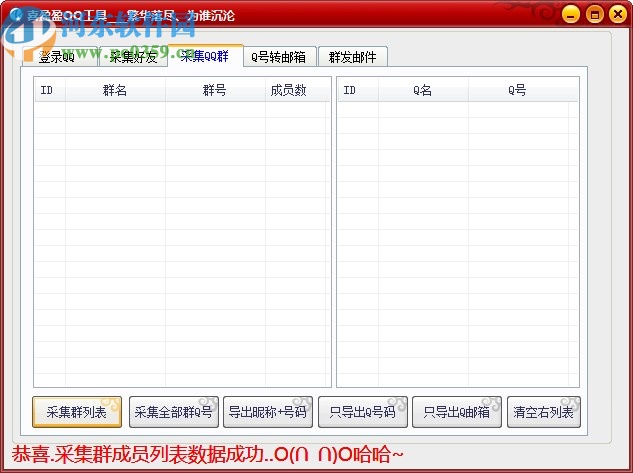The image size is (633, 473).
Task: Go to the Q号转邮箱 tab
Action: point(279,57)
